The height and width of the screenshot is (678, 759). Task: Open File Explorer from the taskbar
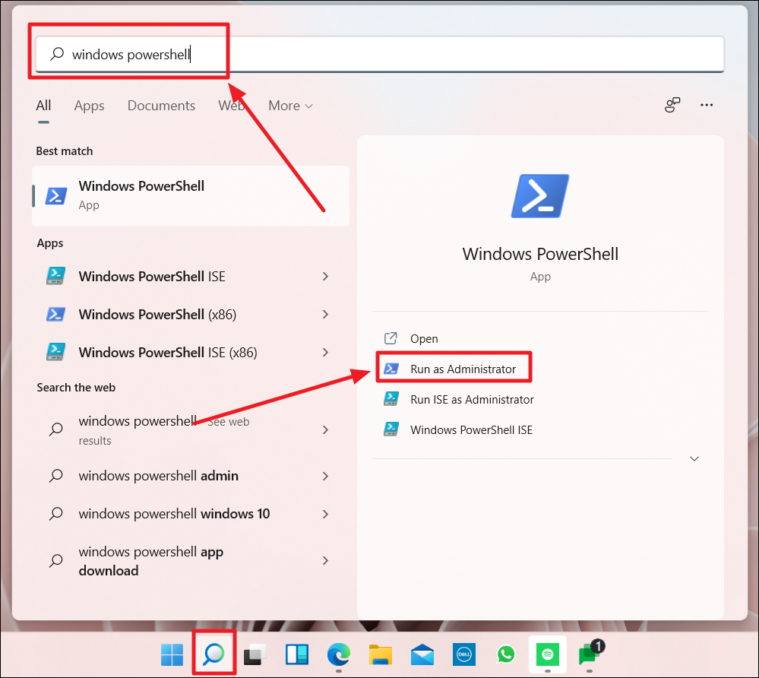click(380, 655)
